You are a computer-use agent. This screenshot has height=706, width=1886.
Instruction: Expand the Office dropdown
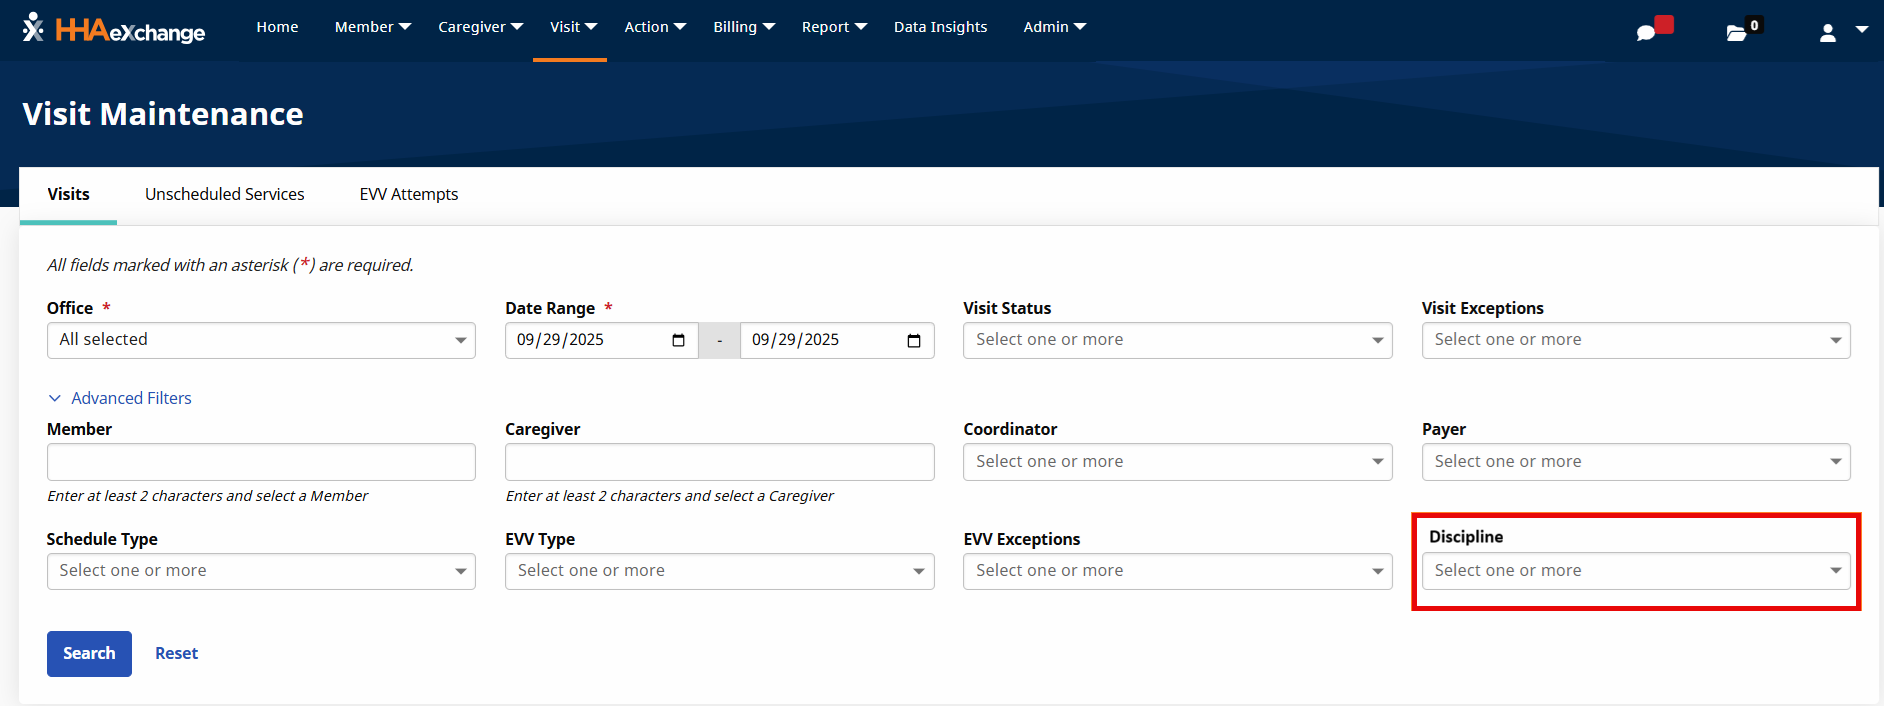tap(261, 341)
